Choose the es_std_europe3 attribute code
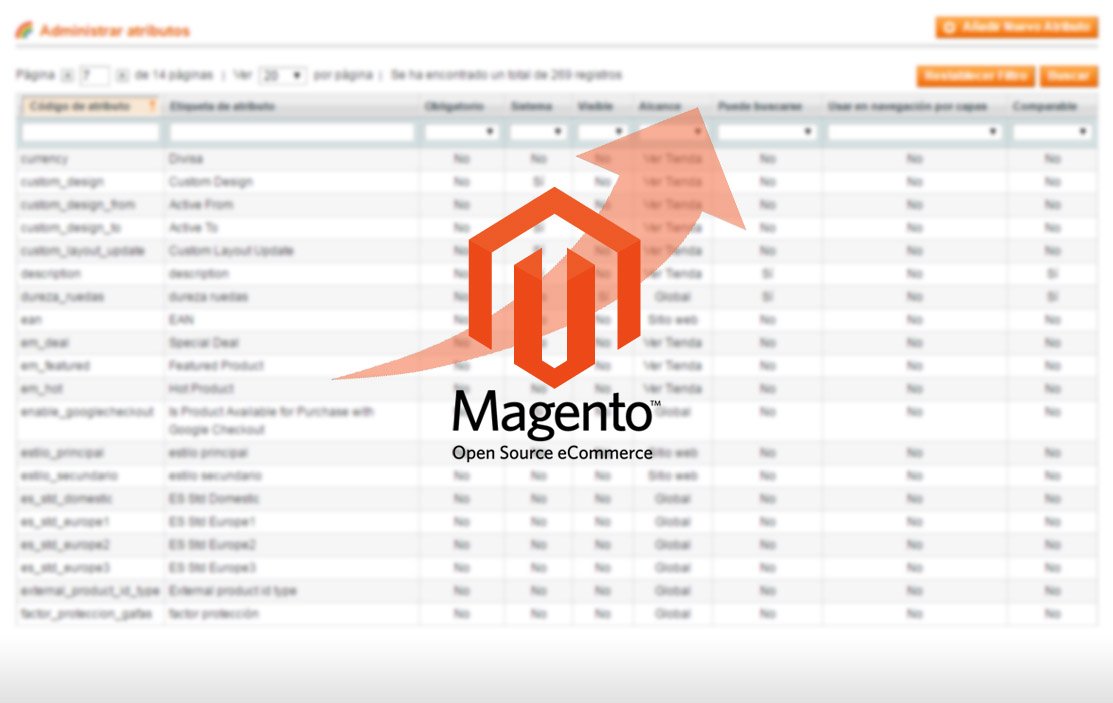The height and width of the screenshot is (703, 1113). coord(65,568)
